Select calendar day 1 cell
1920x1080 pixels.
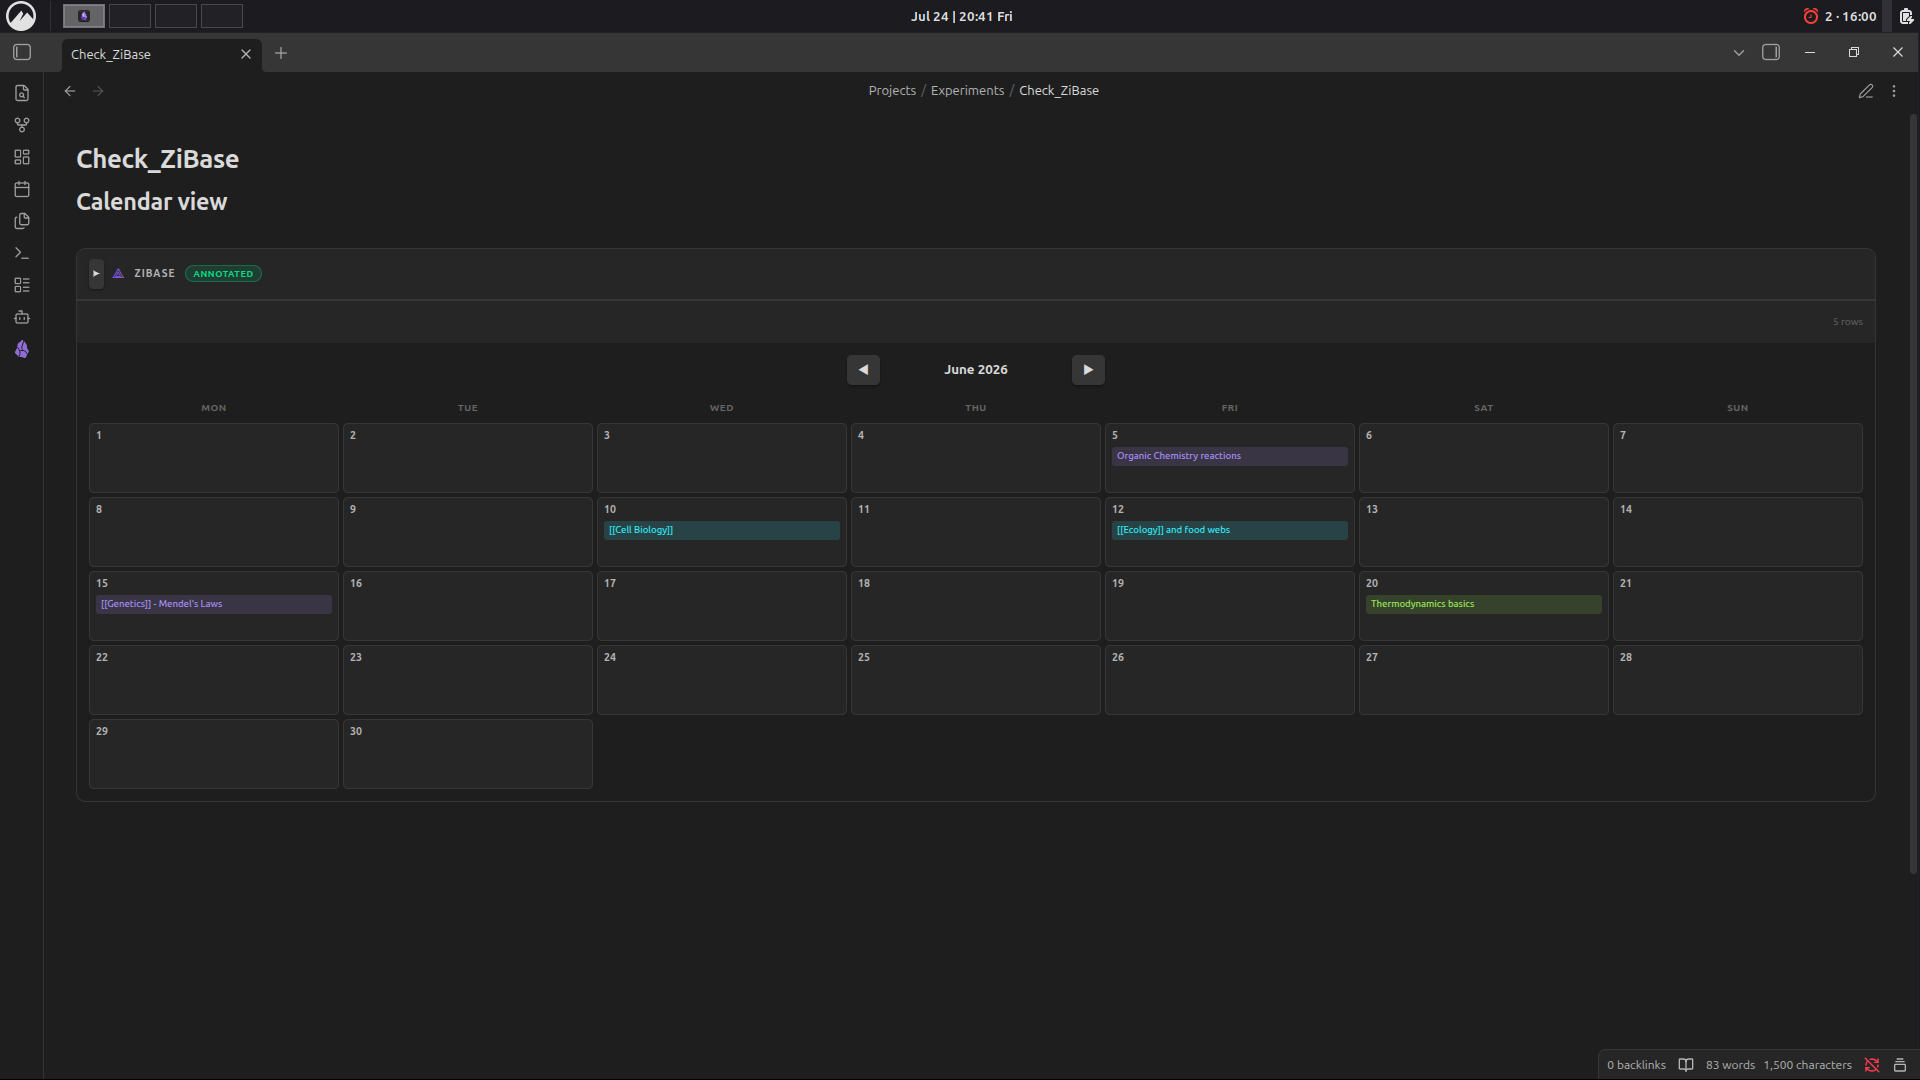click(213, 458)
